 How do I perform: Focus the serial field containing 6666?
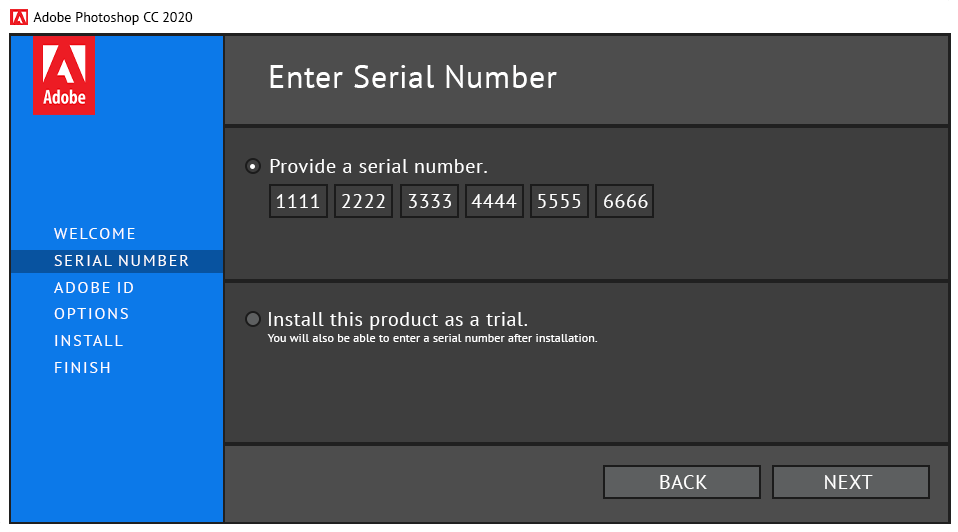pyautogui.click(x=624, y=201)
